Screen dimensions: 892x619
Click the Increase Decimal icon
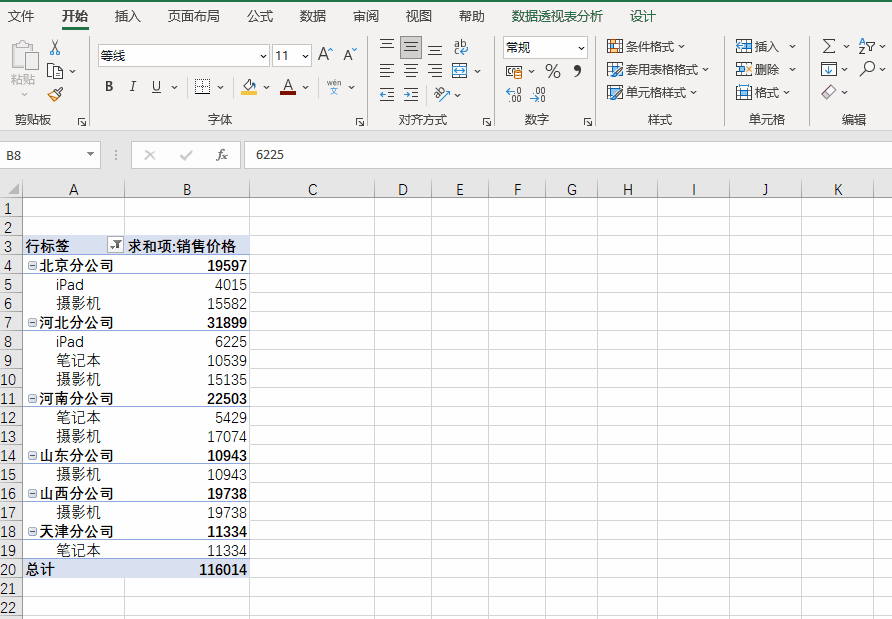coord(514,95)
